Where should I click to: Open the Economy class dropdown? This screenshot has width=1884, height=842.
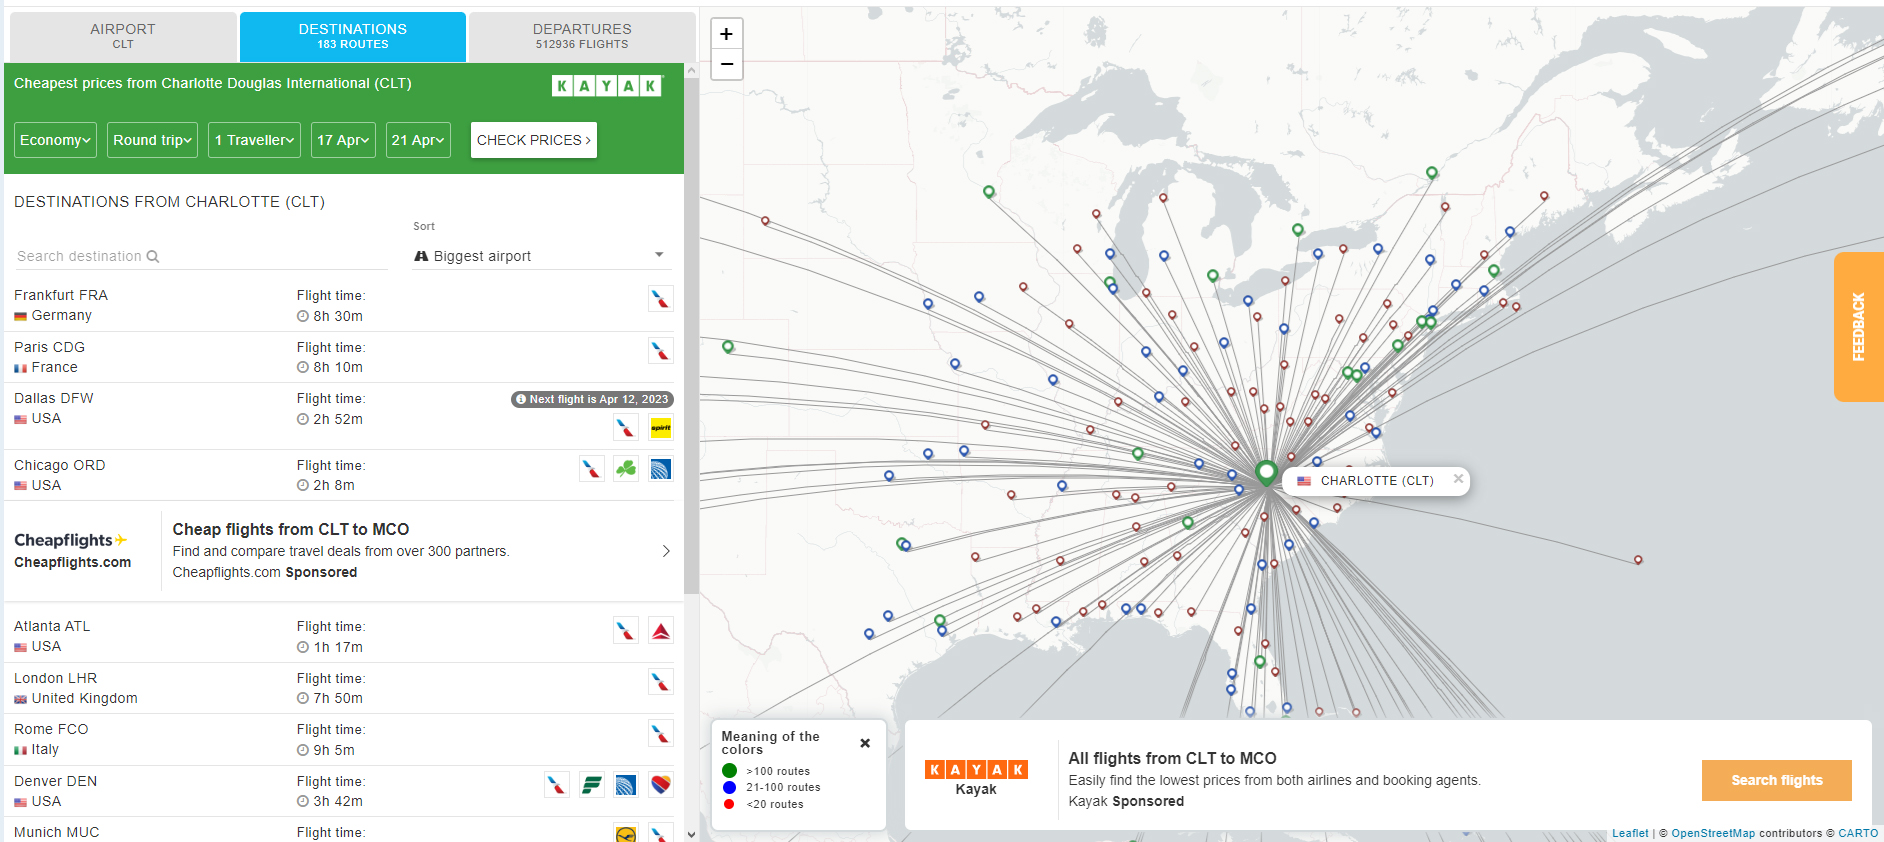[x=56, y=140]
